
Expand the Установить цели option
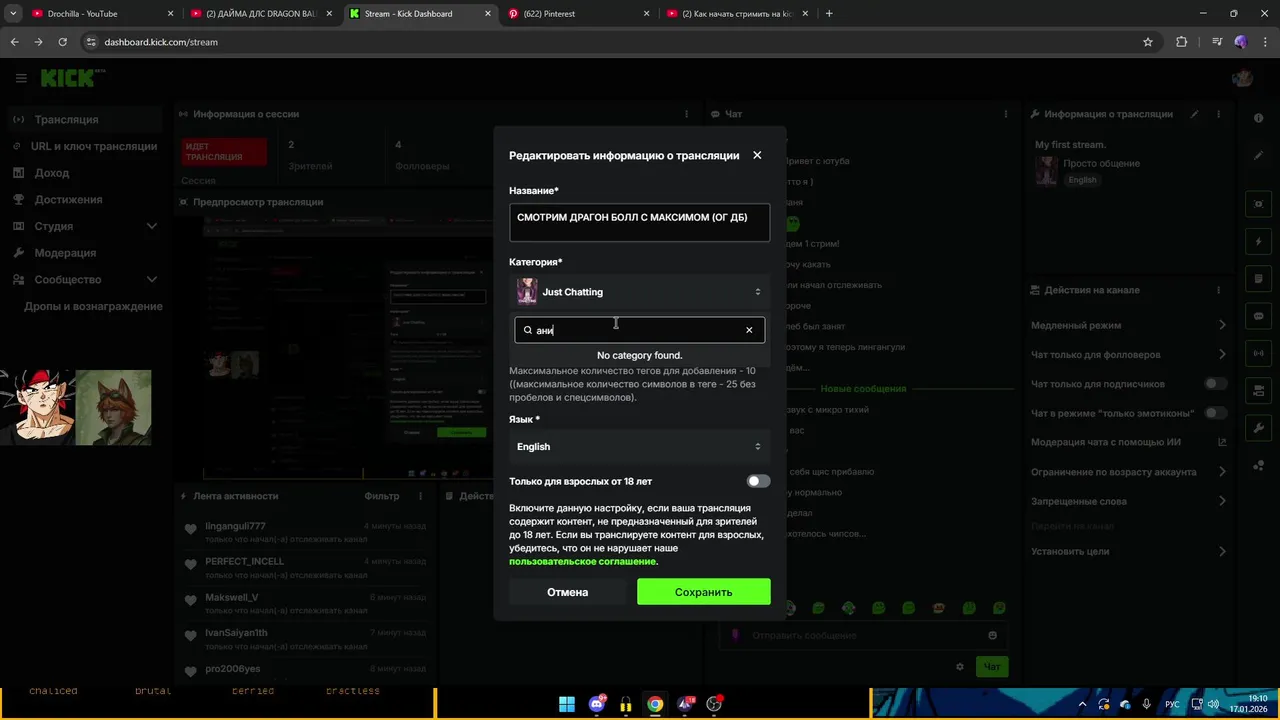1129,551
